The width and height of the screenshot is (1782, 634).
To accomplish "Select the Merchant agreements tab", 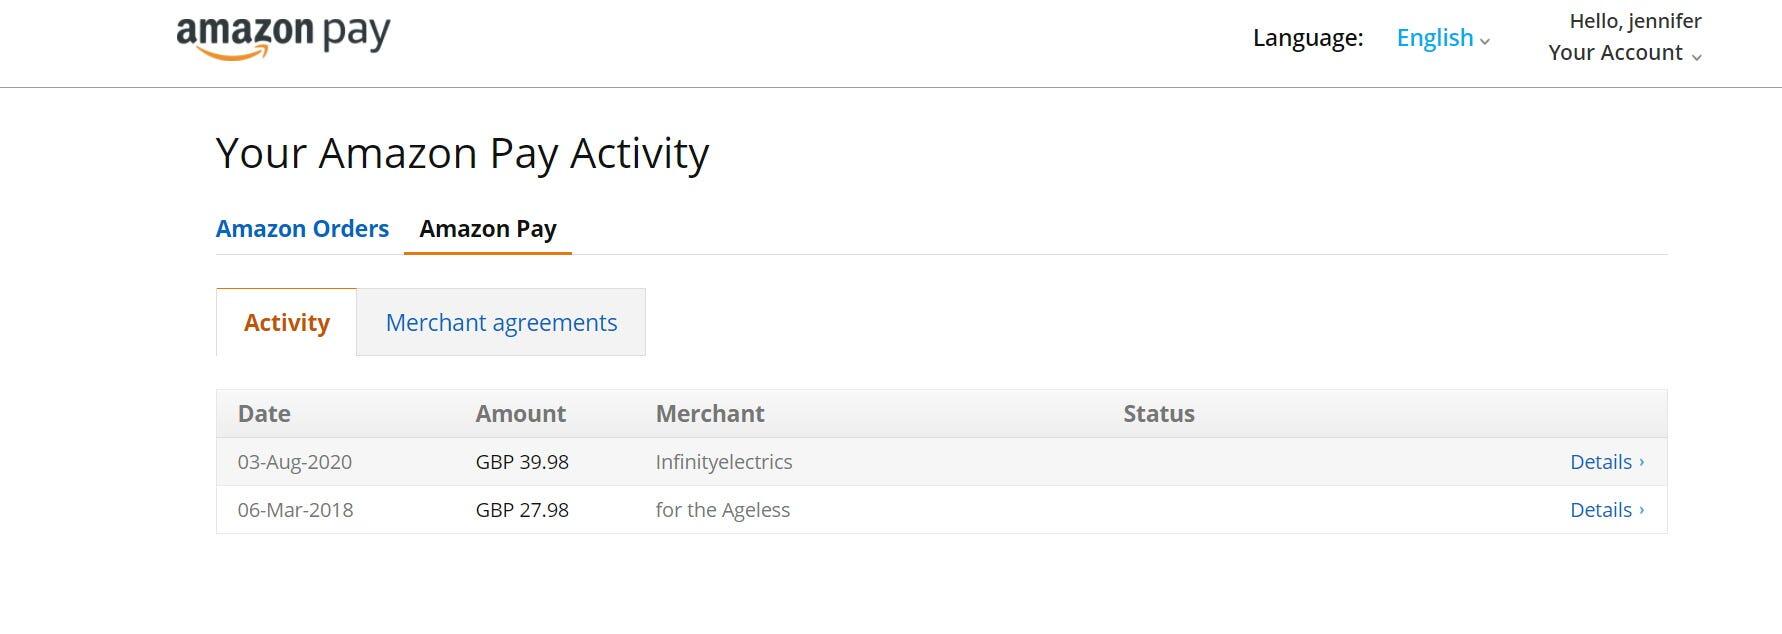I will [500, 322].
